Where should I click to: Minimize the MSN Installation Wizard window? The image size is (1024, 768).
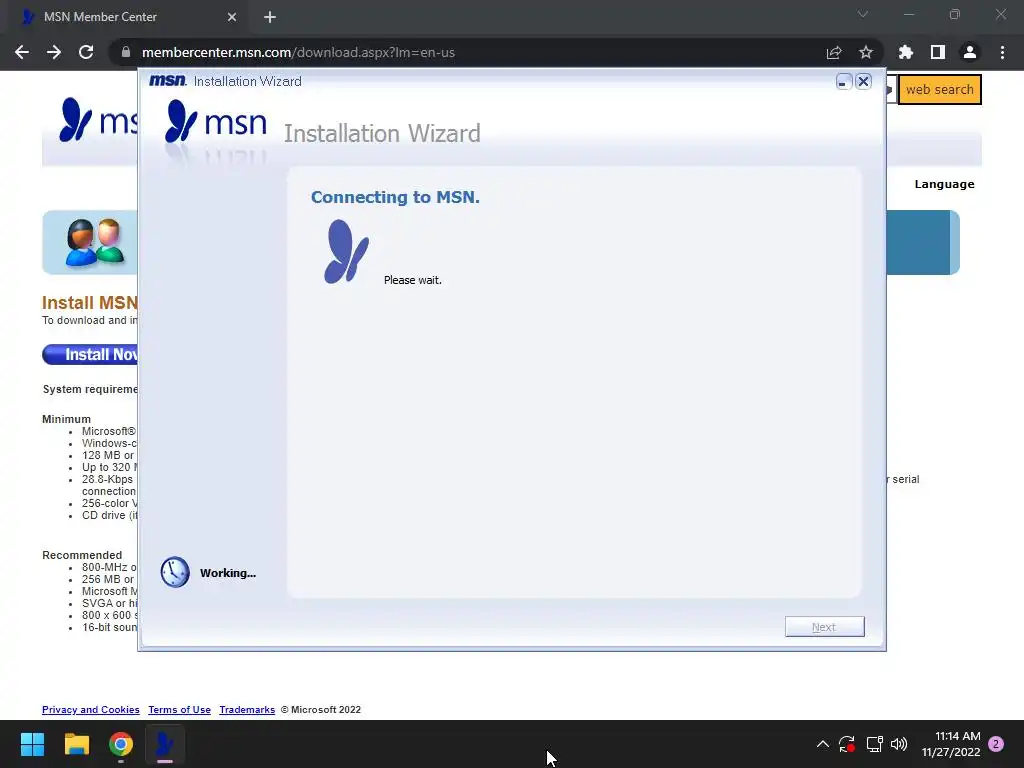(x=844, y=82)
